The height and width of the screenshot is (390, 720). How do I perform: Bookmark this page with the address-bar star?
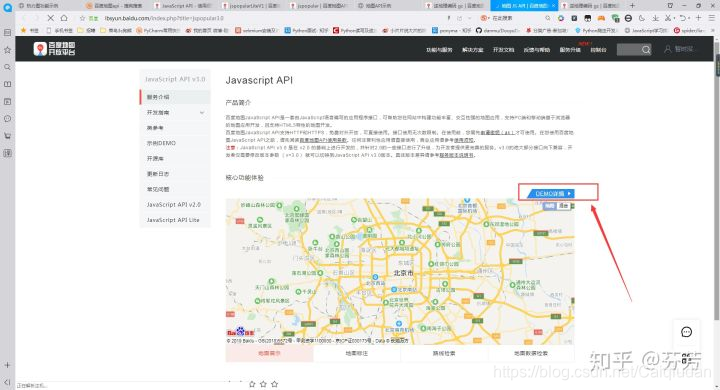tap(83, 18)
